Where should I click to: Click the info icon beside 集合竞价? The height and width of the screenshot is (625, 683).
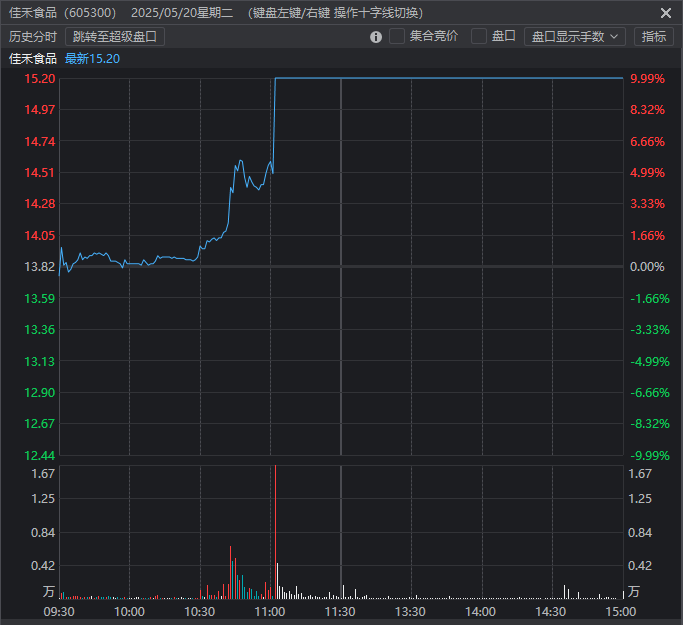376,37
